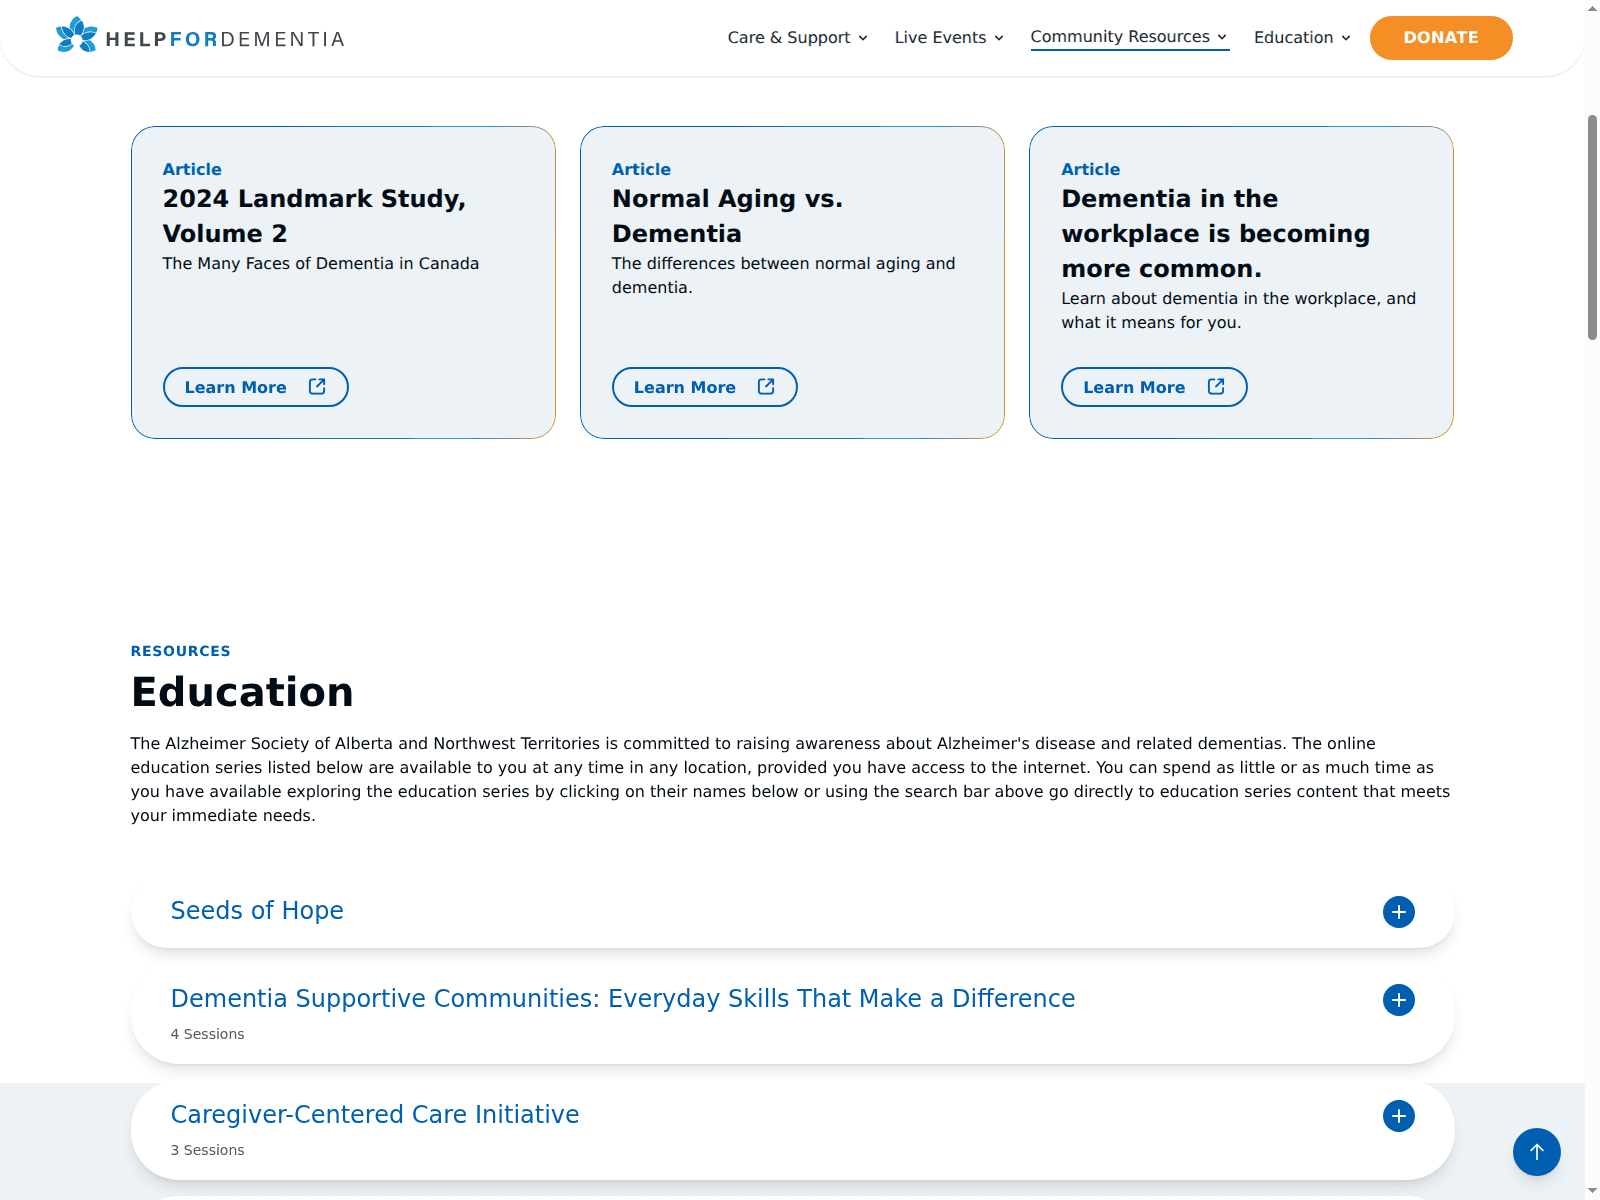Select Caregiver-Centered Care Initiative title
This screenshot has width=1600, height=1200.
[x=375, y=1114]
